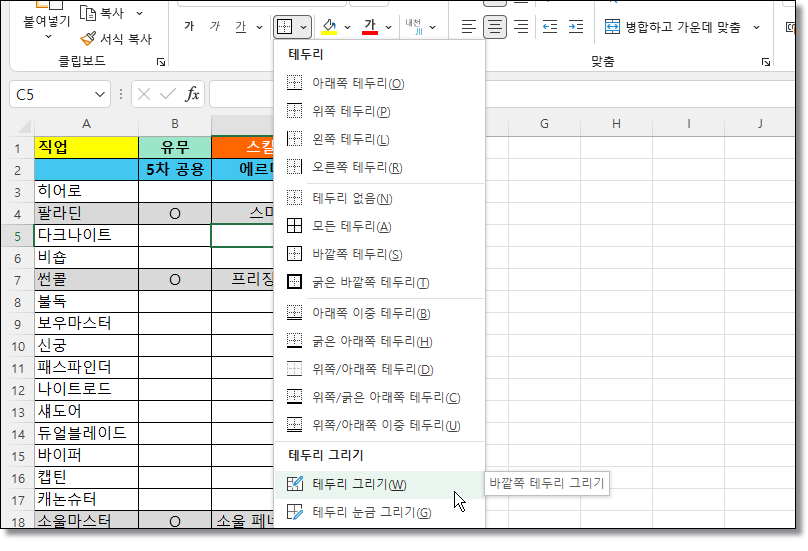Toggle italic (가) formatting

tap(215, 26)
